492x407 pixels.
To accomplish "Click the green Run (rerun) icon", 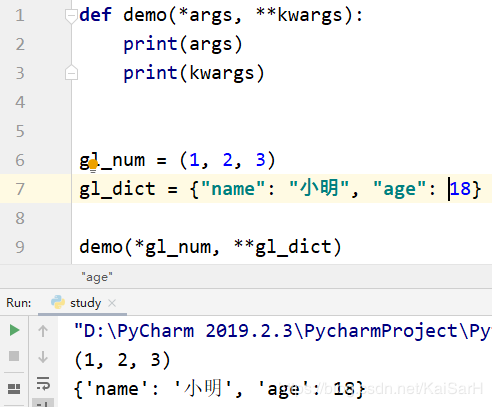I will point(14,330).
